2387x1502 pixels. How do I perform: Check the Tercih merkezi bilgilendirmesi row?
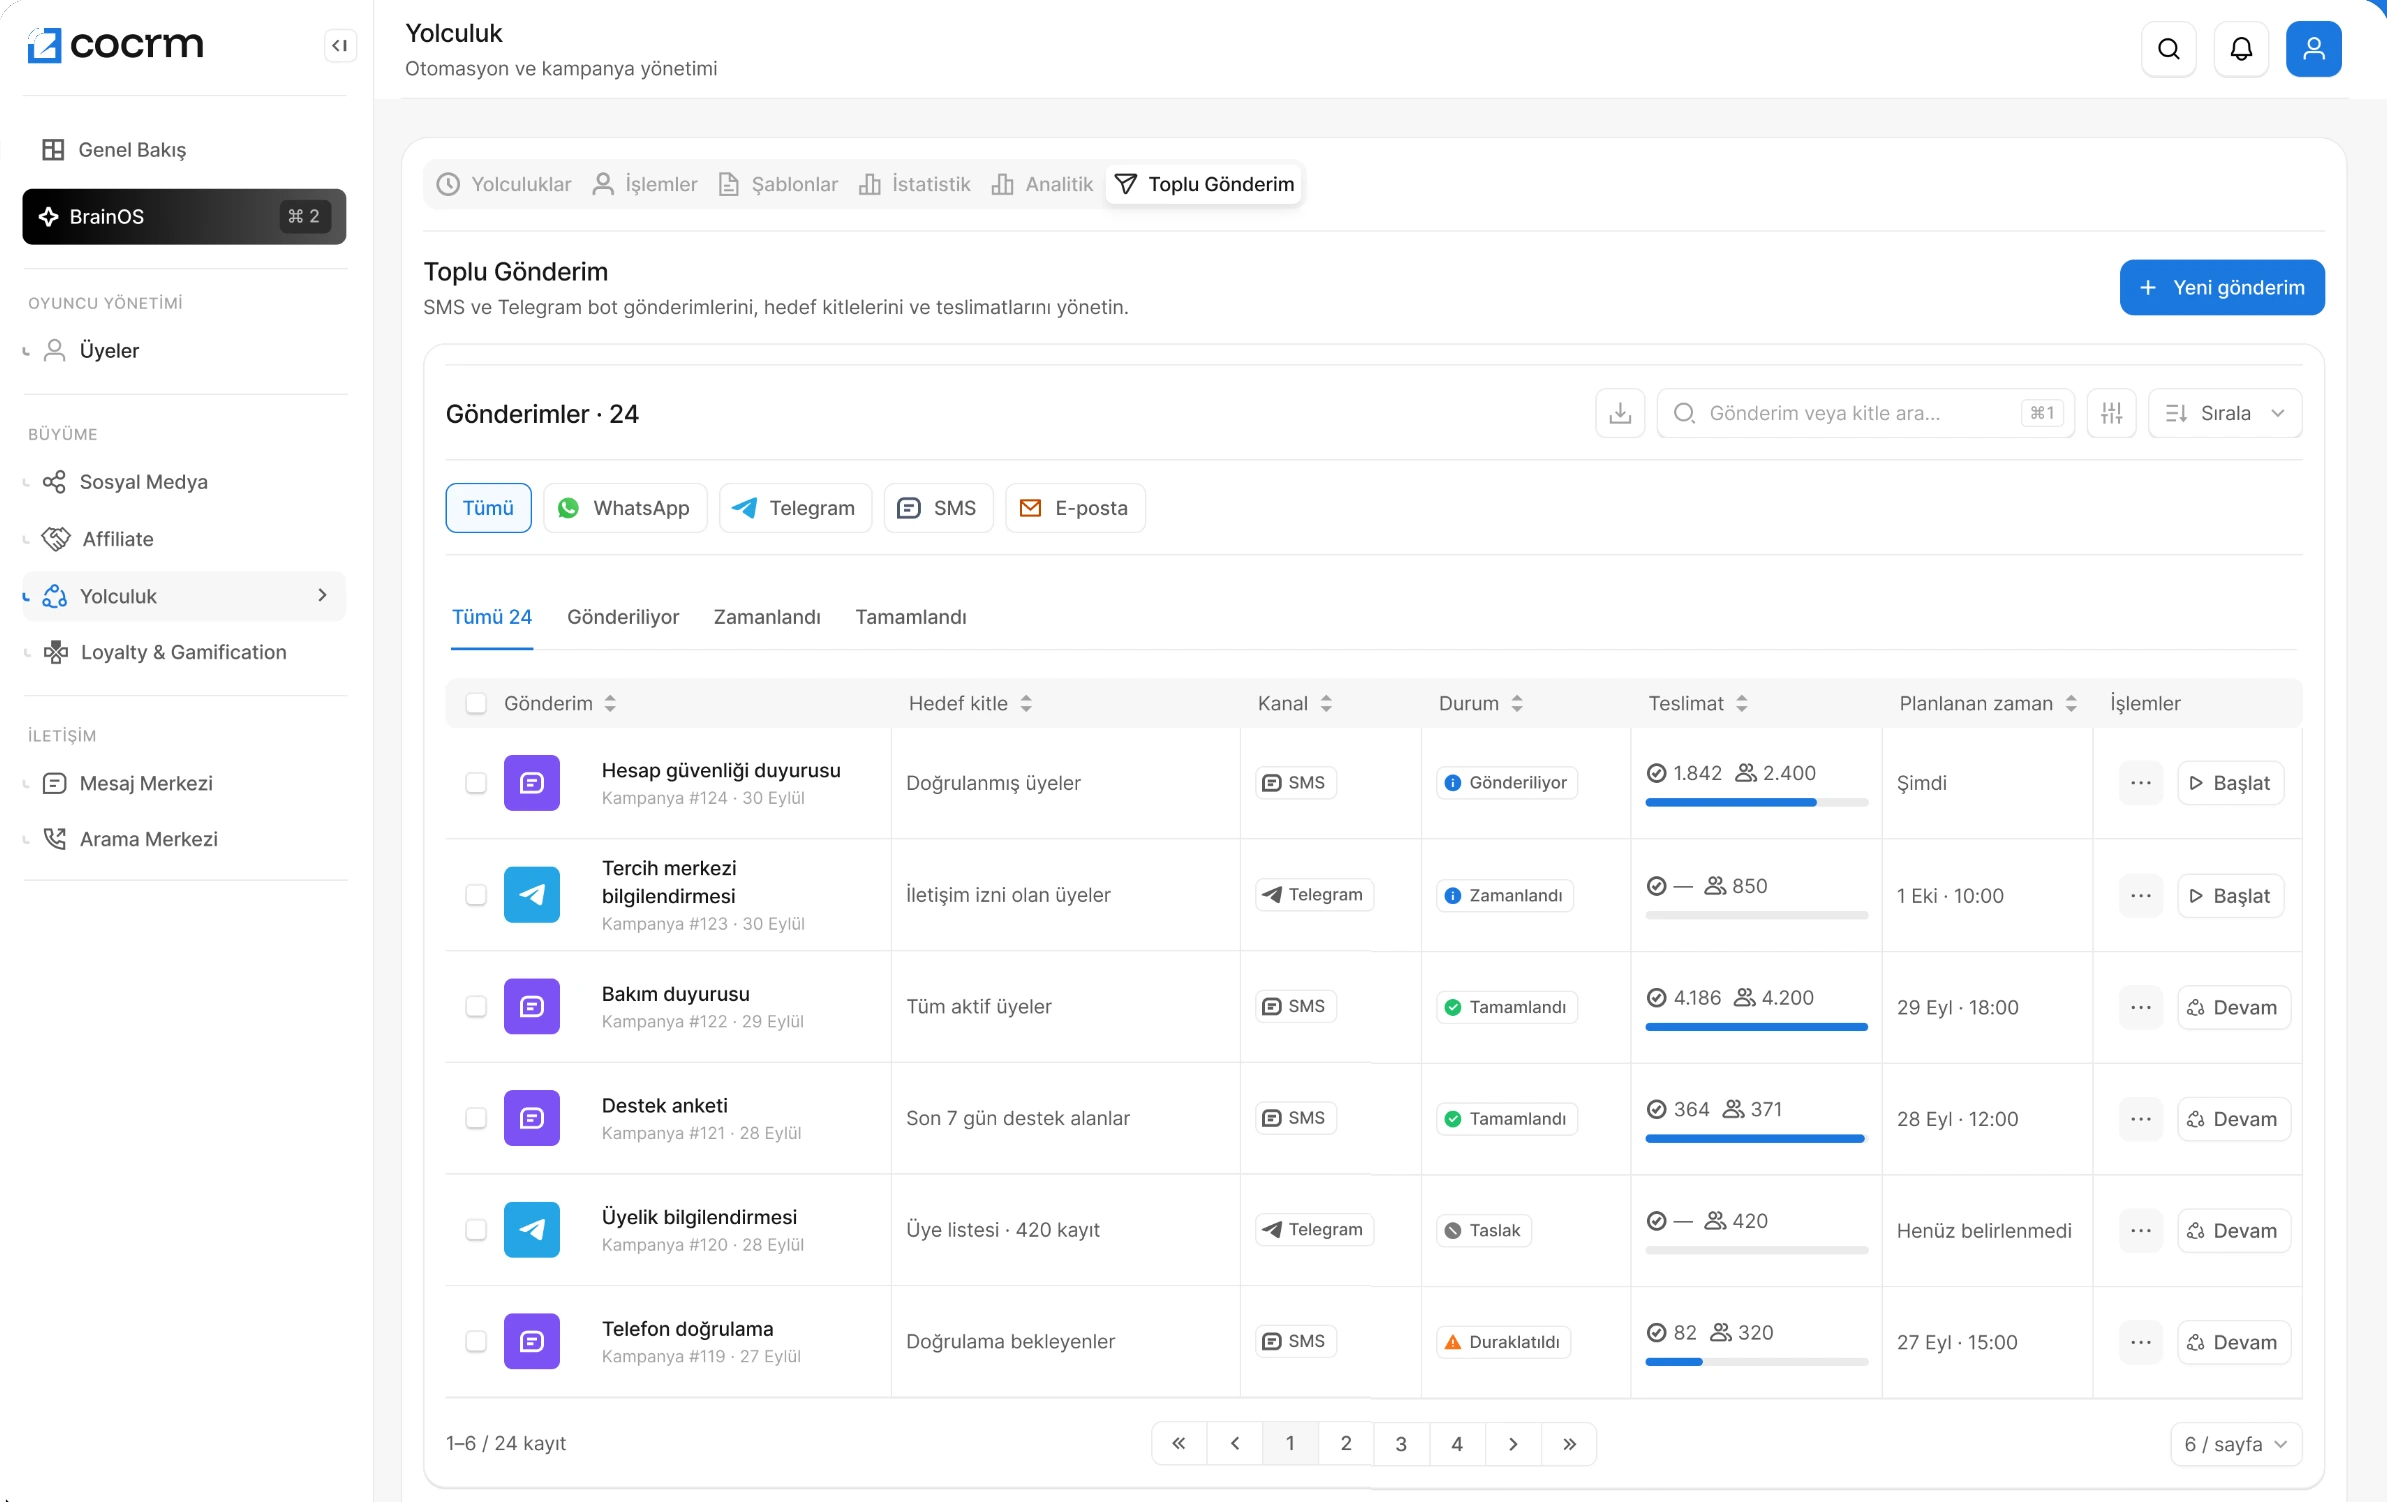click(476, 895)
